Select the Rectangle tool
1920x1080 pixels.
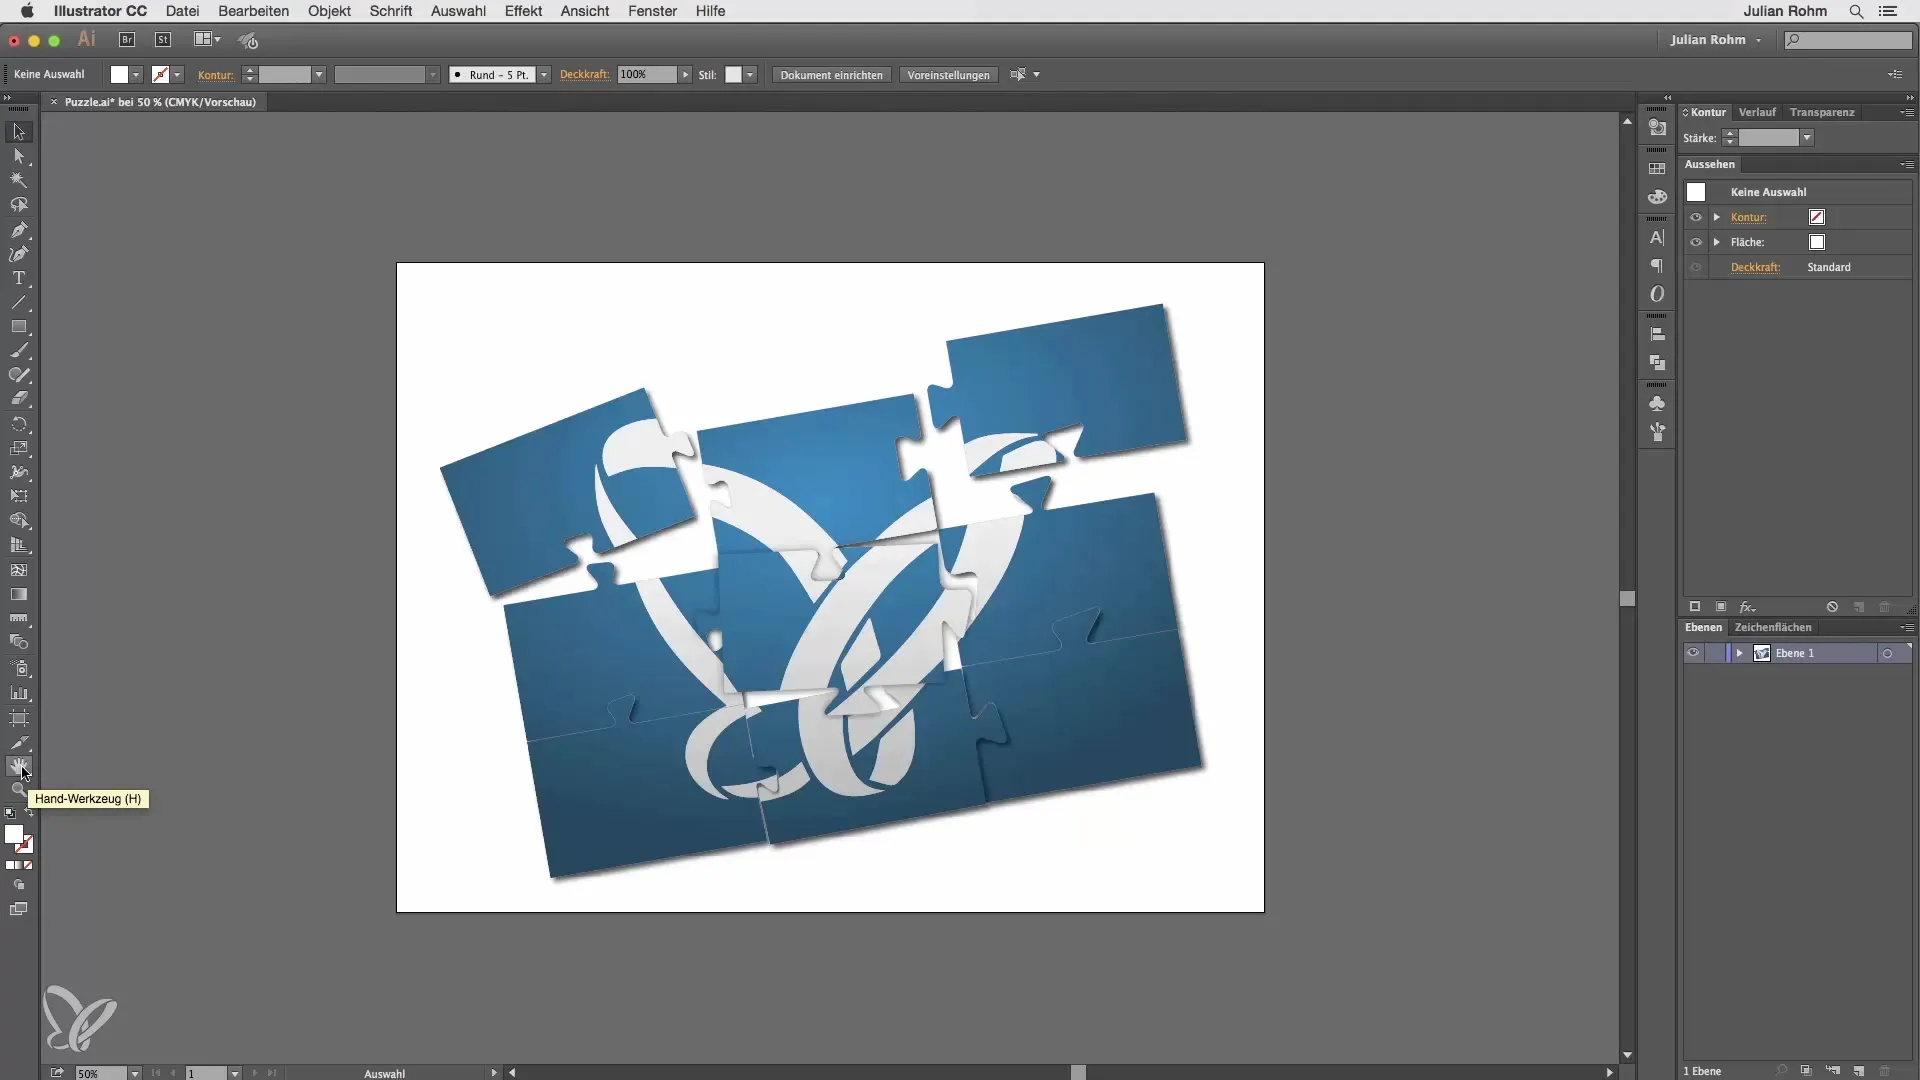19,327
